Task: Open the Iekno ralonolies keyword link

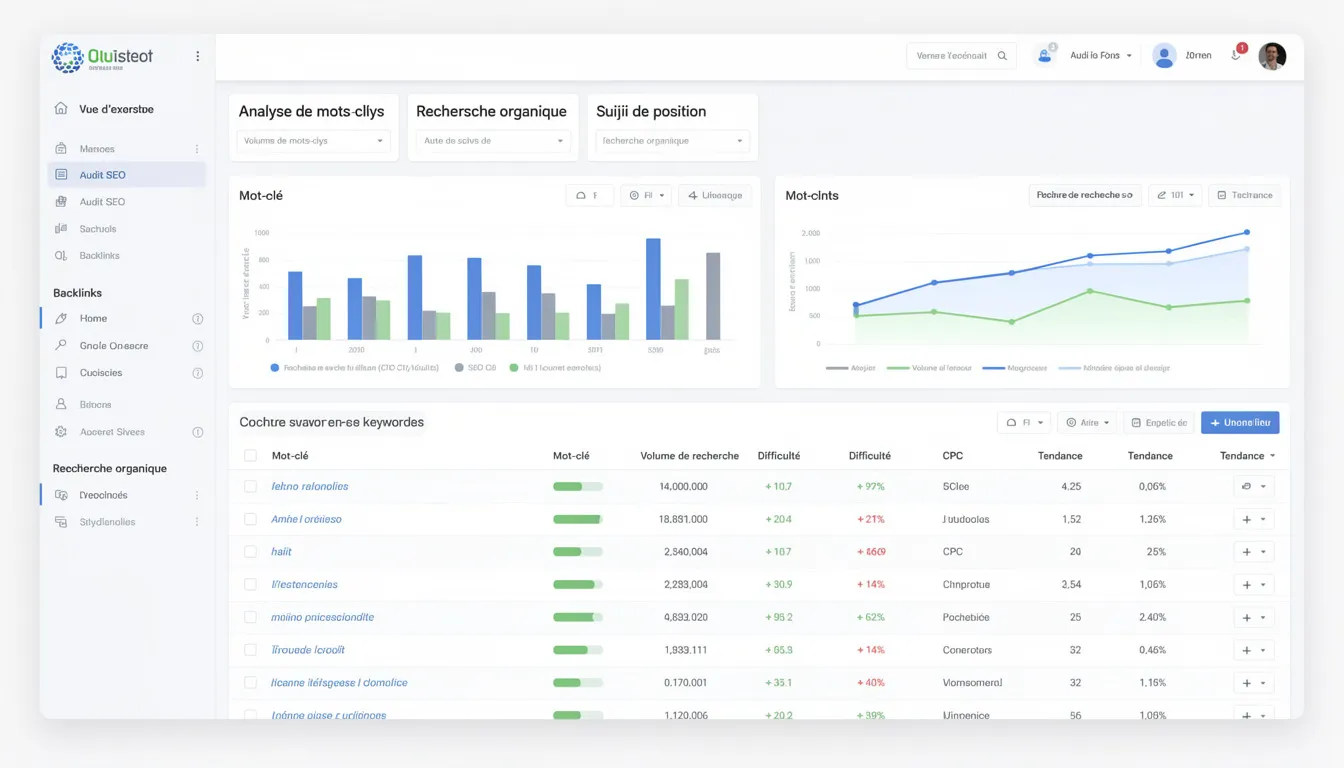Action: pos(310,486)
